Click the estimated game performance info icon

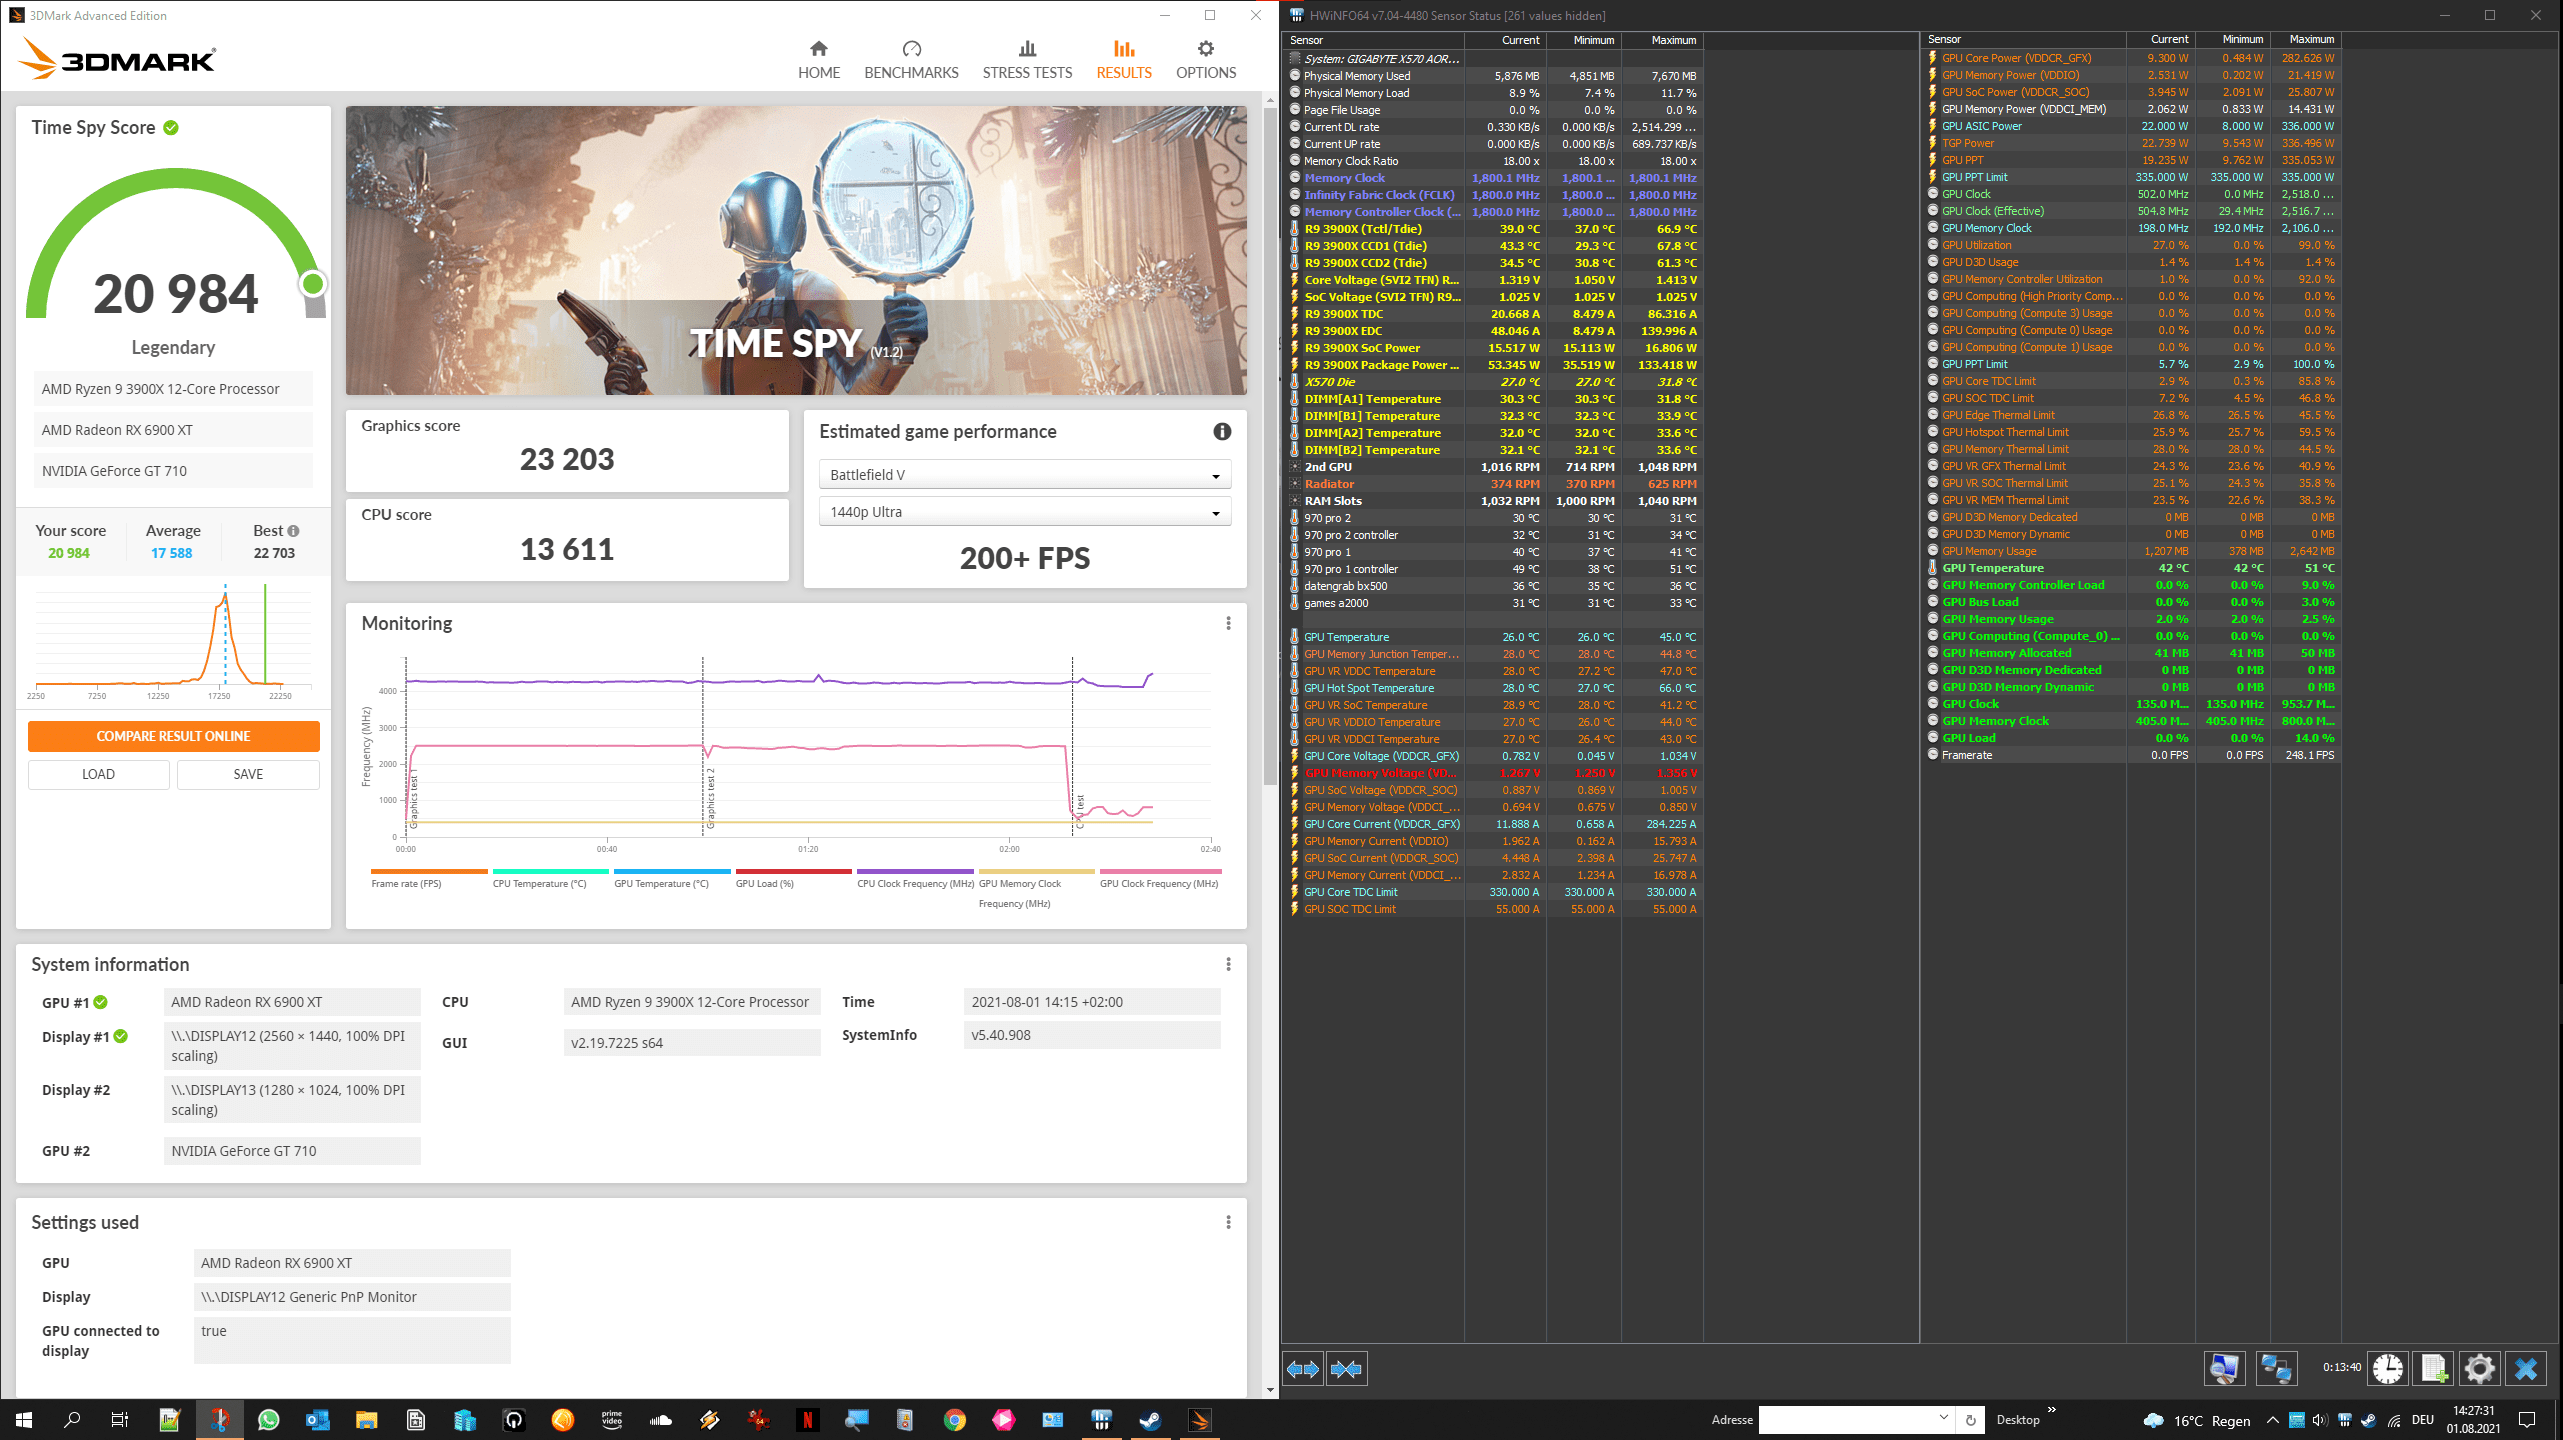click(1222, 431)
